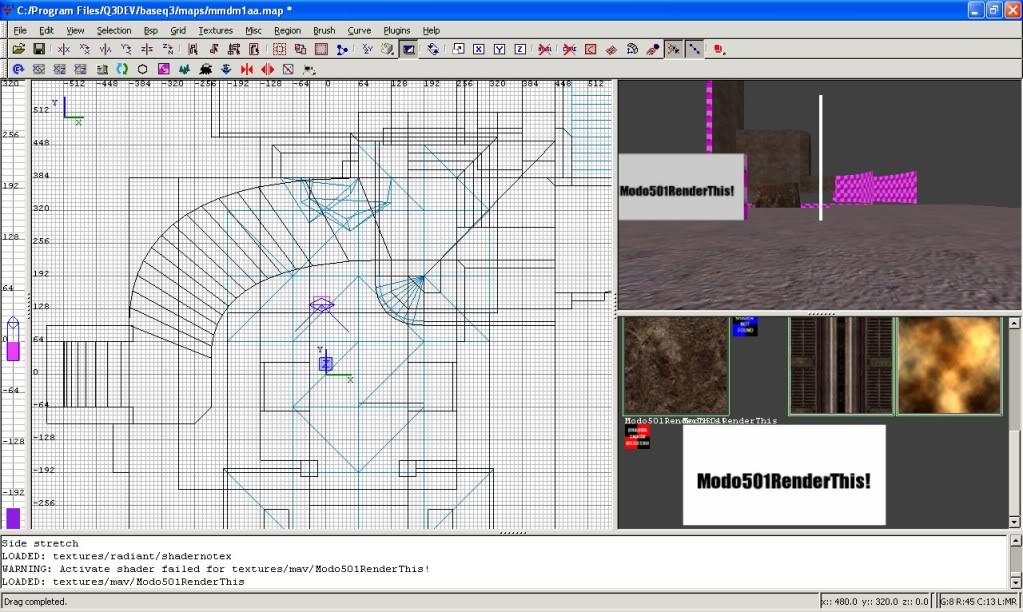This screenshot has height=612, width=1023.
Task: Expand the Curve menu
Action: 359,31
